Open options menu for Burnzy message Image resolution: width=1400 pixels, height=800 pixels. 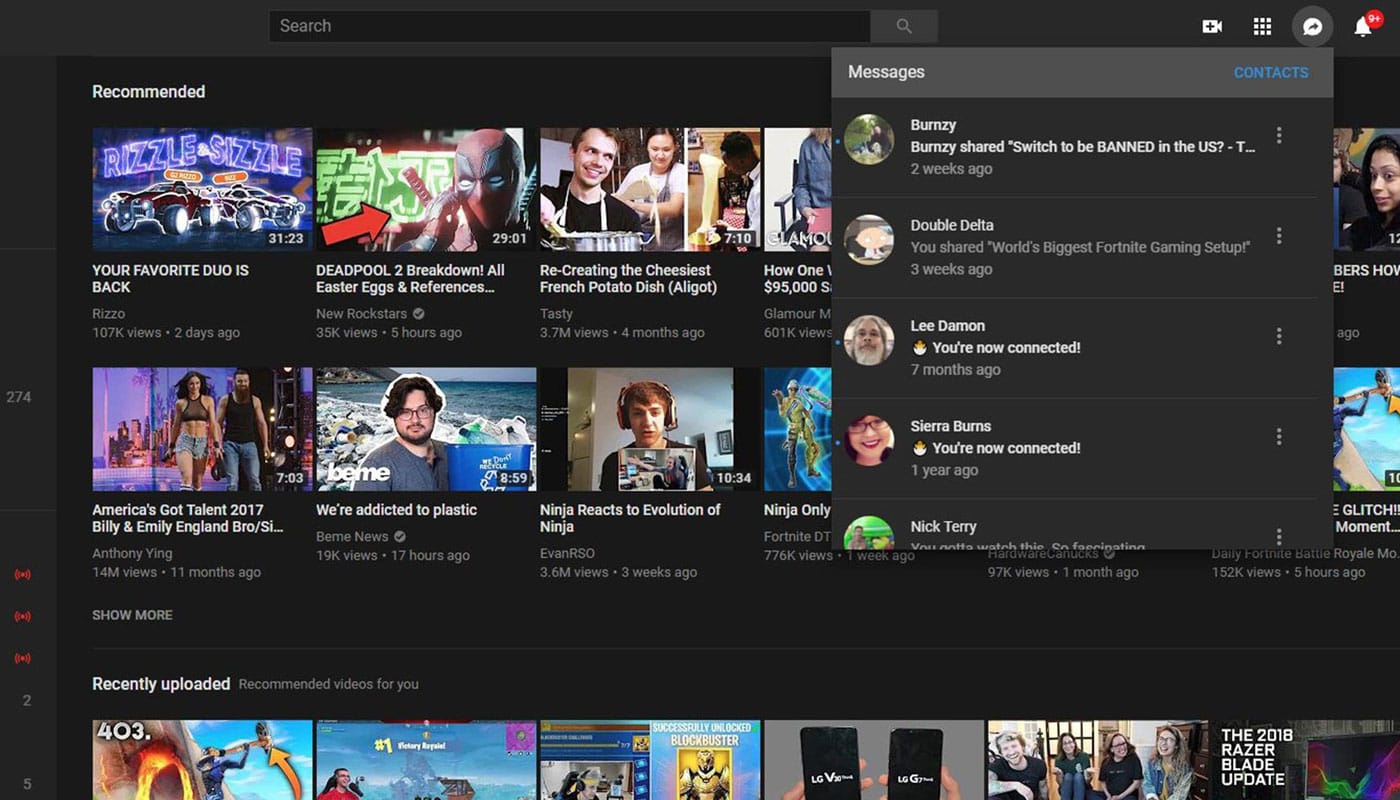tap(1279, 136)
